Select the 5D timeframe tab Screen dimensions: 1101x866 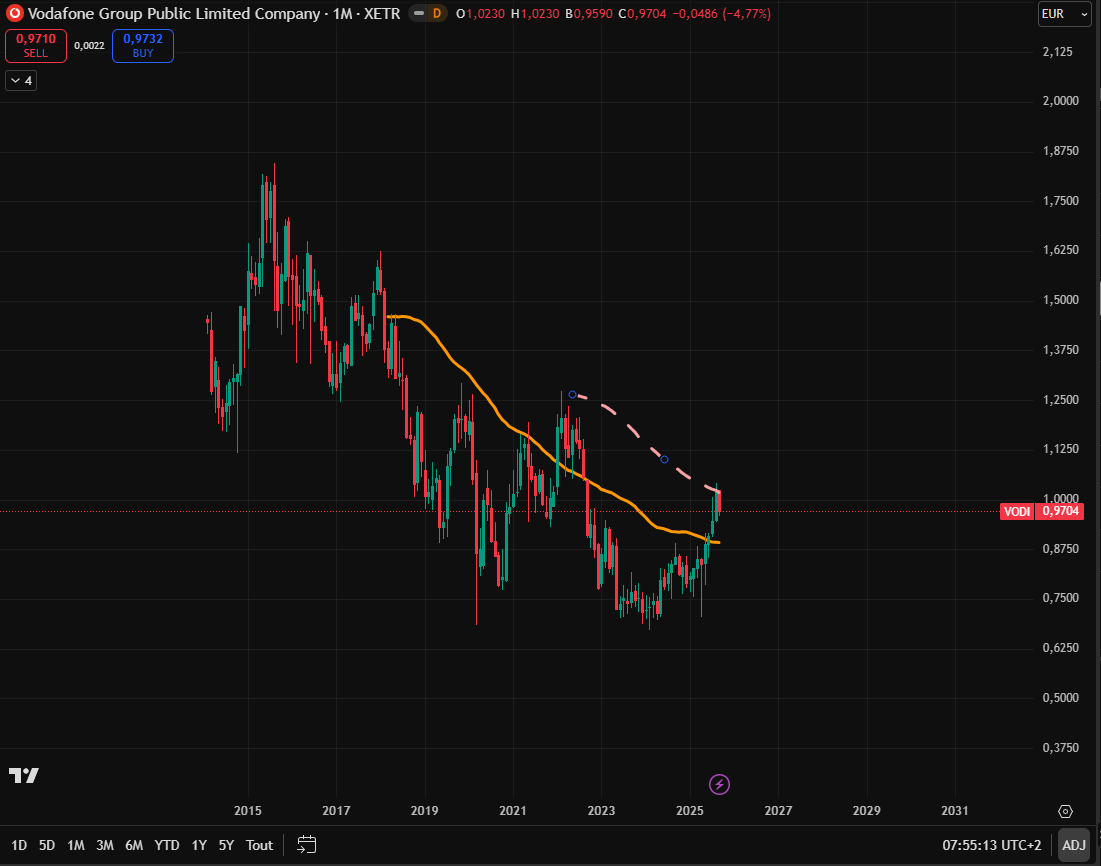tap(45, 845)
